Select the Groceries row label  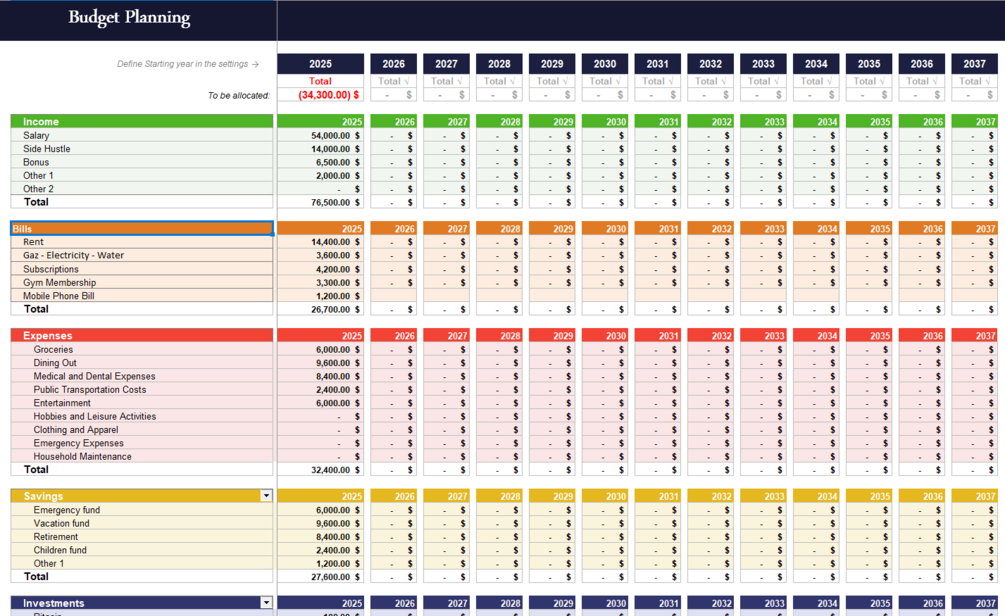click(53, 349)
